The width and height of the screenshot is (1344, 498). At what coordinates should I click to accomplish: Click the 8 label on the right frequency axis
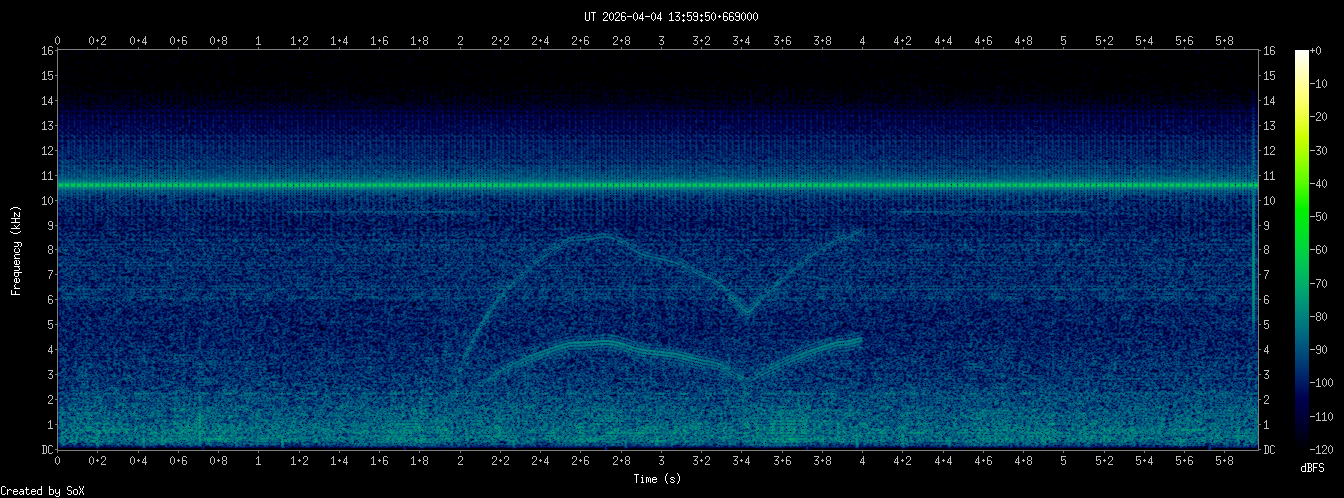(1268, 250)
